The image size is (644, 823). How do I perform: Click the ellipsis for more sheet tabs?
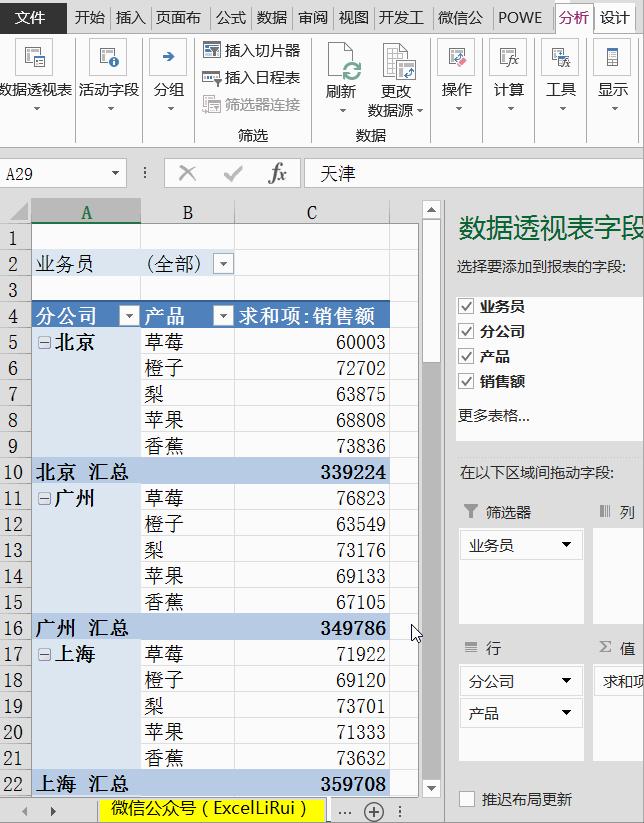(344, 811)
